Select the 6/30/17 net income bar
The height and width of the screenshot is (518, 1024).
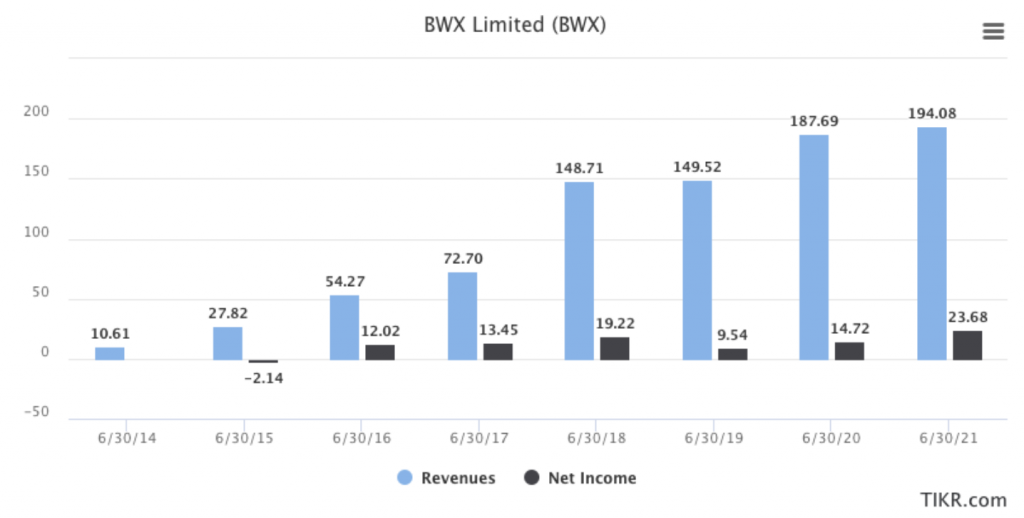click(498, 352)
